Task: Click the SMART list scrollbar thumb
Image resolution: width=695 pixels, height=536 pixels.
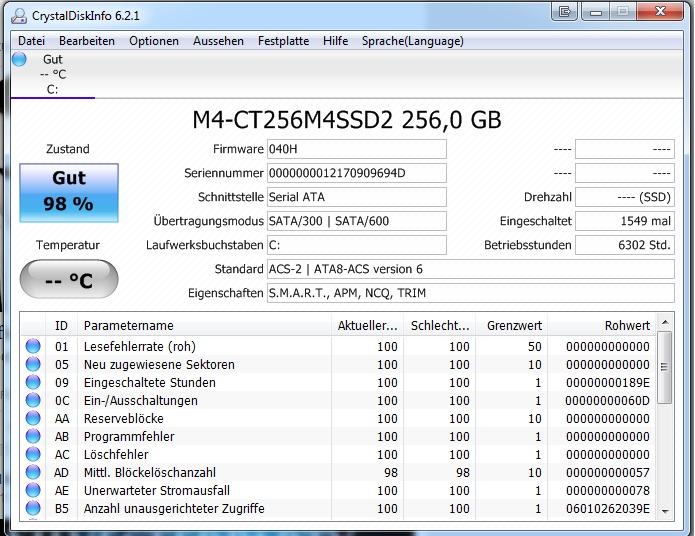Action: pos(664,367)
